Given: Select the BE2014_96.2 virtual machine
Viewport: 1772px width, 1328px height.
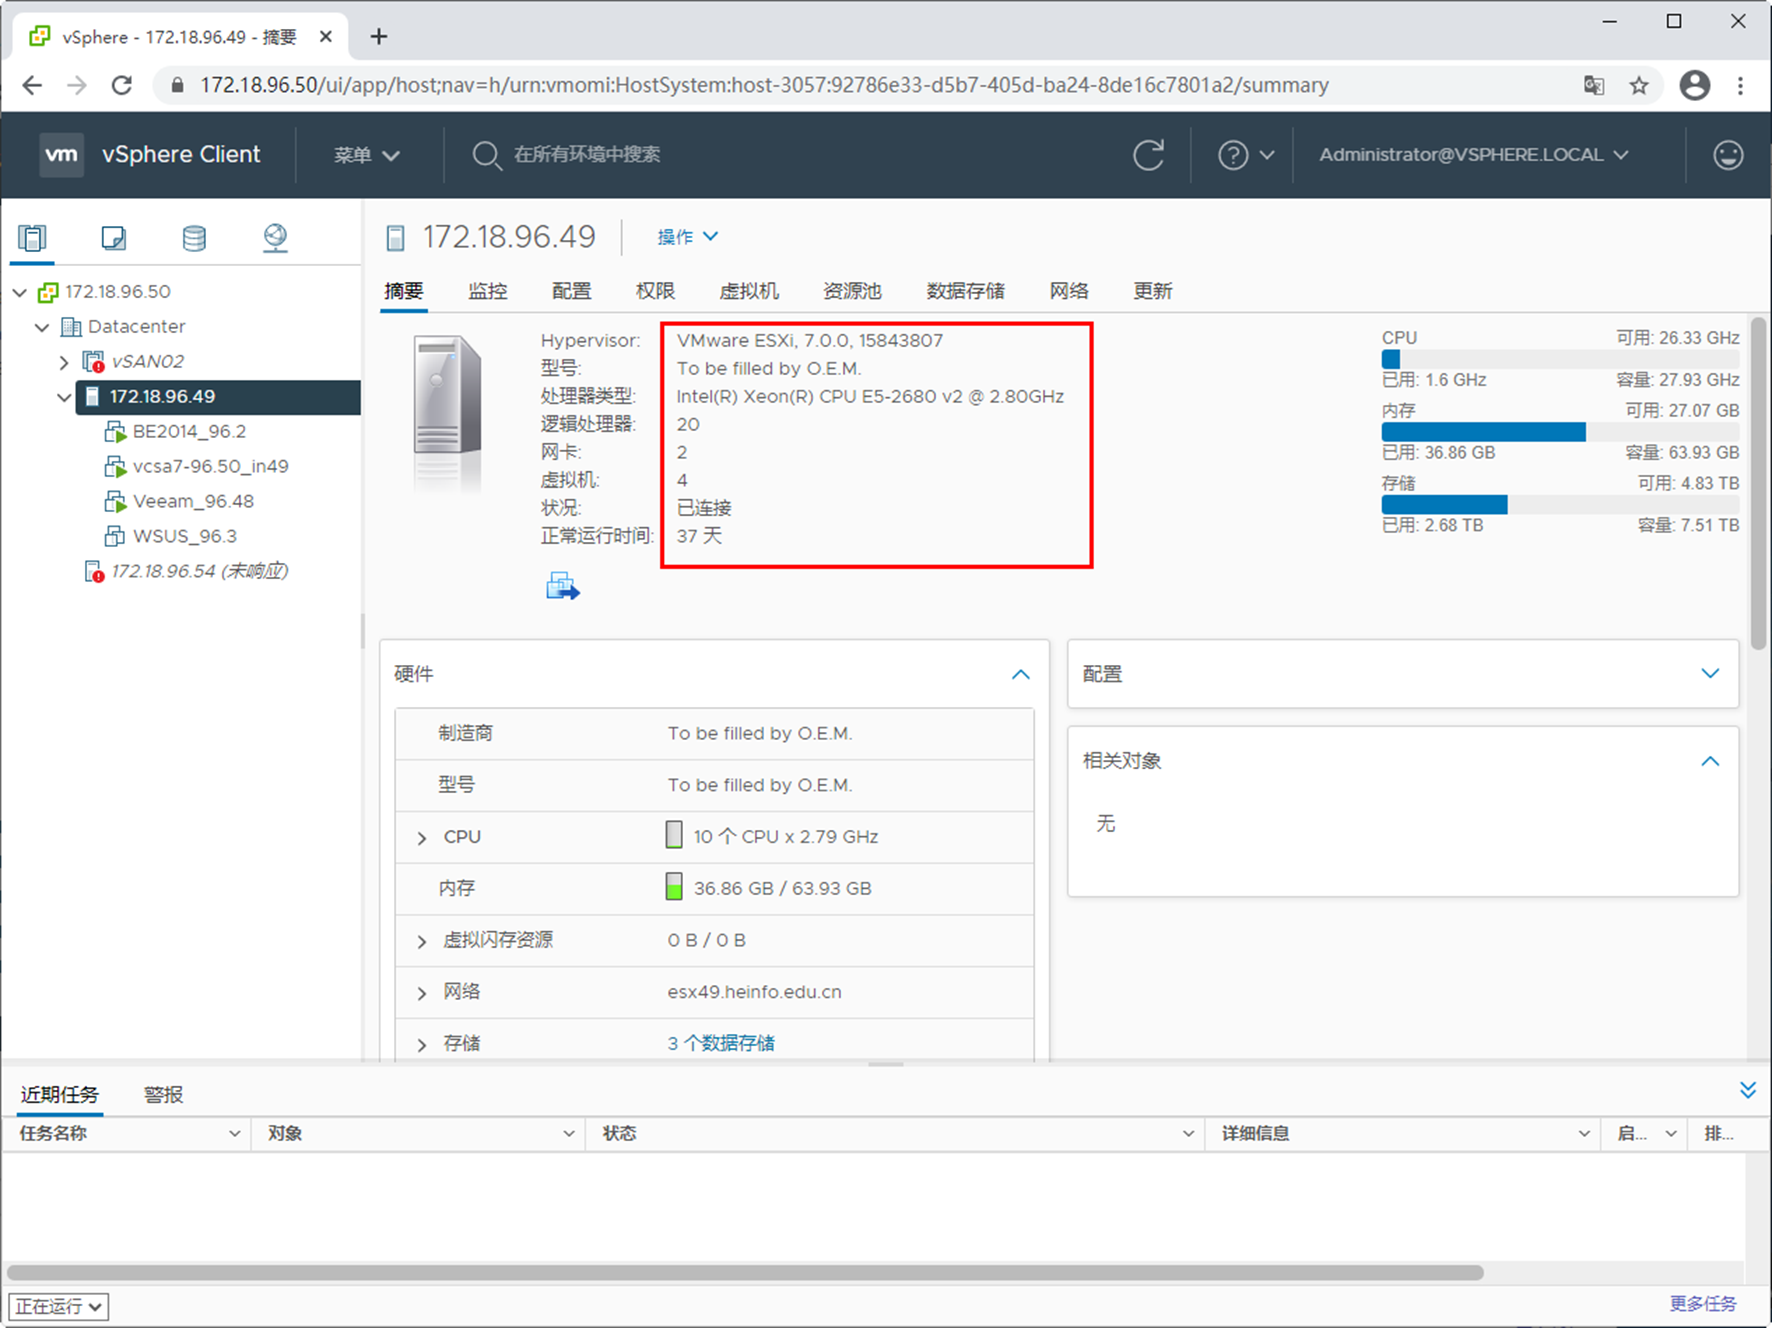Looking at the screenshot, I should point(189,431).
